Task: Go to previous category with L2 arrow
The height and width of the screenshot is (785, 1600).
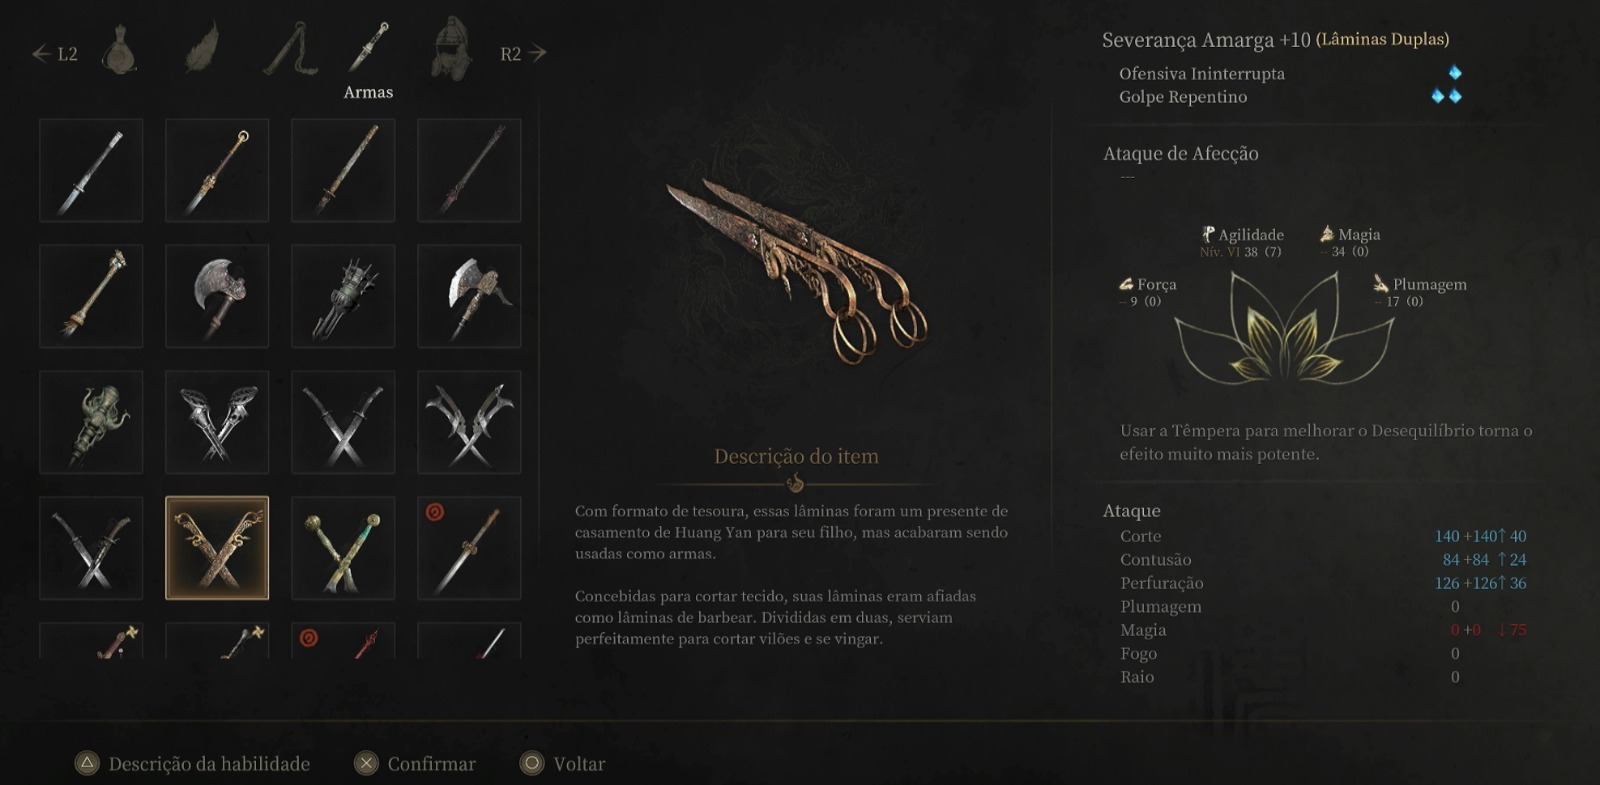Action: (54, 54)
